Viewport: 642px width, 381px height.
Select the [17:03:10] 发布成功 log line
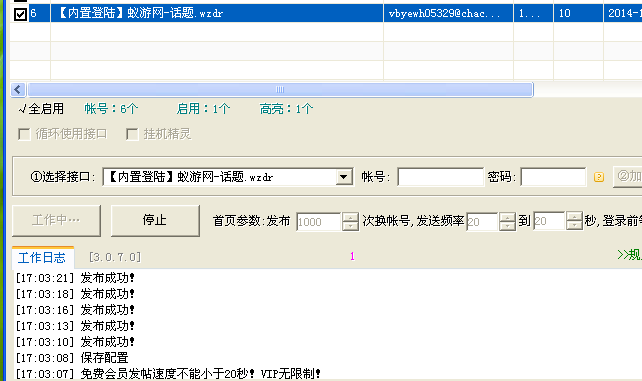pyautogui.click(x=75, y=342)
